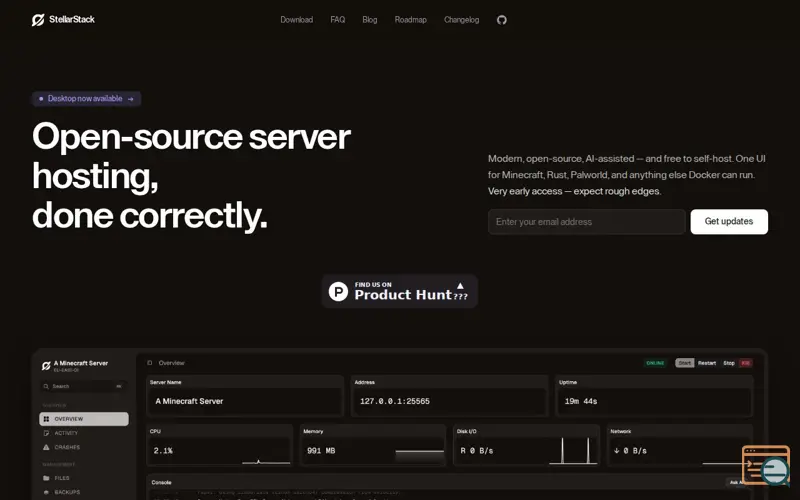Click the Product Hunt upvote triangle

pos(460,286)
